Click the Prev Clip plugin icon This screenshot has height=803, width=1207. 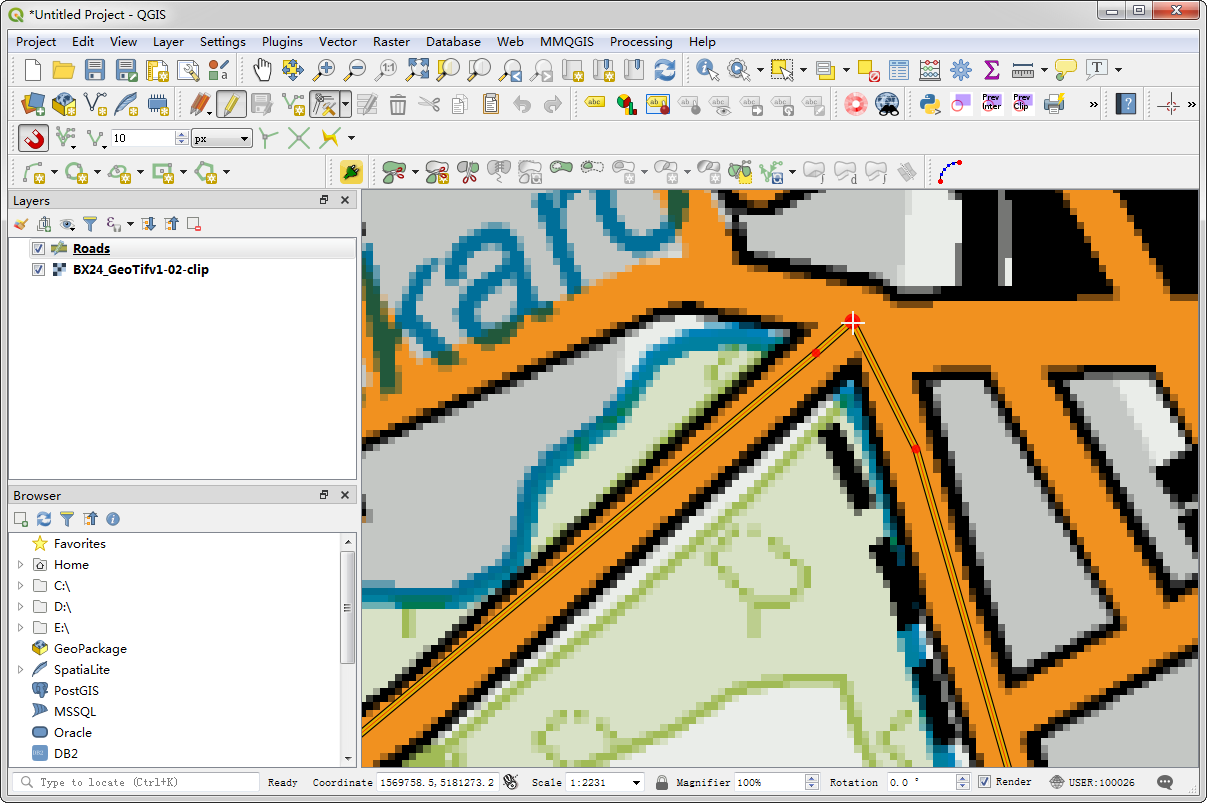(x=1021, y=103)
